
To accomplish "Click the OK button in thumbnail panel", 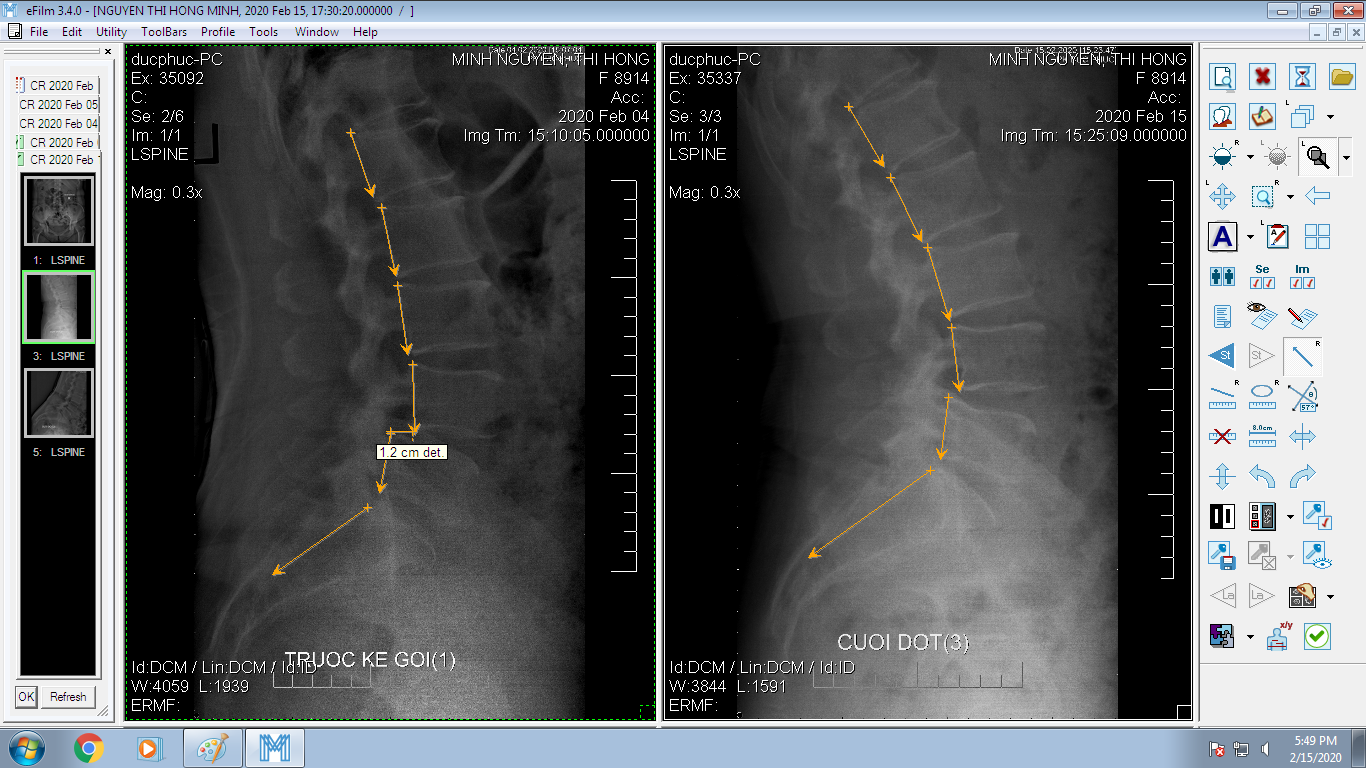I will (x=26, y=696).
